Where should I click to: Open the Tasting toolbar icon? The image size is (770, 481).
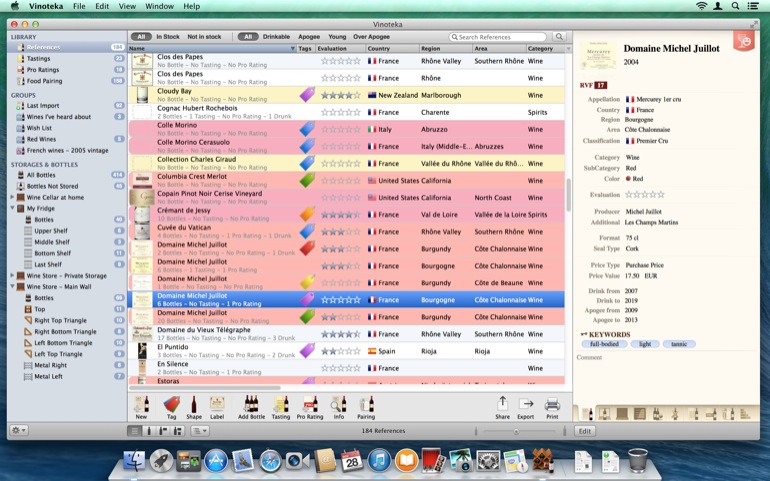pyautogui.click(x=281, y=404)
